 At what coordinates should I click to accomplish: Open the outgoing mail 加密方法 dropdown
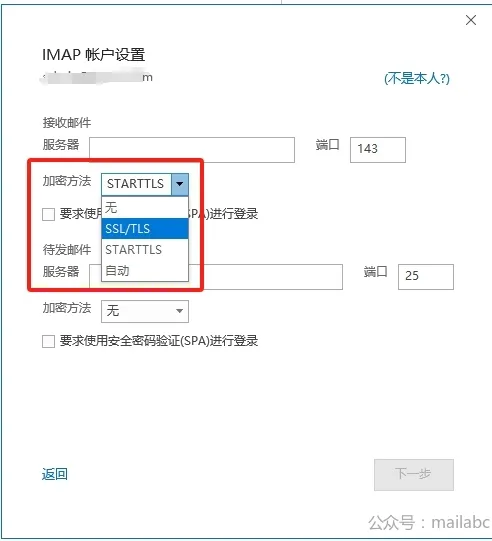(x=145, y=311)
